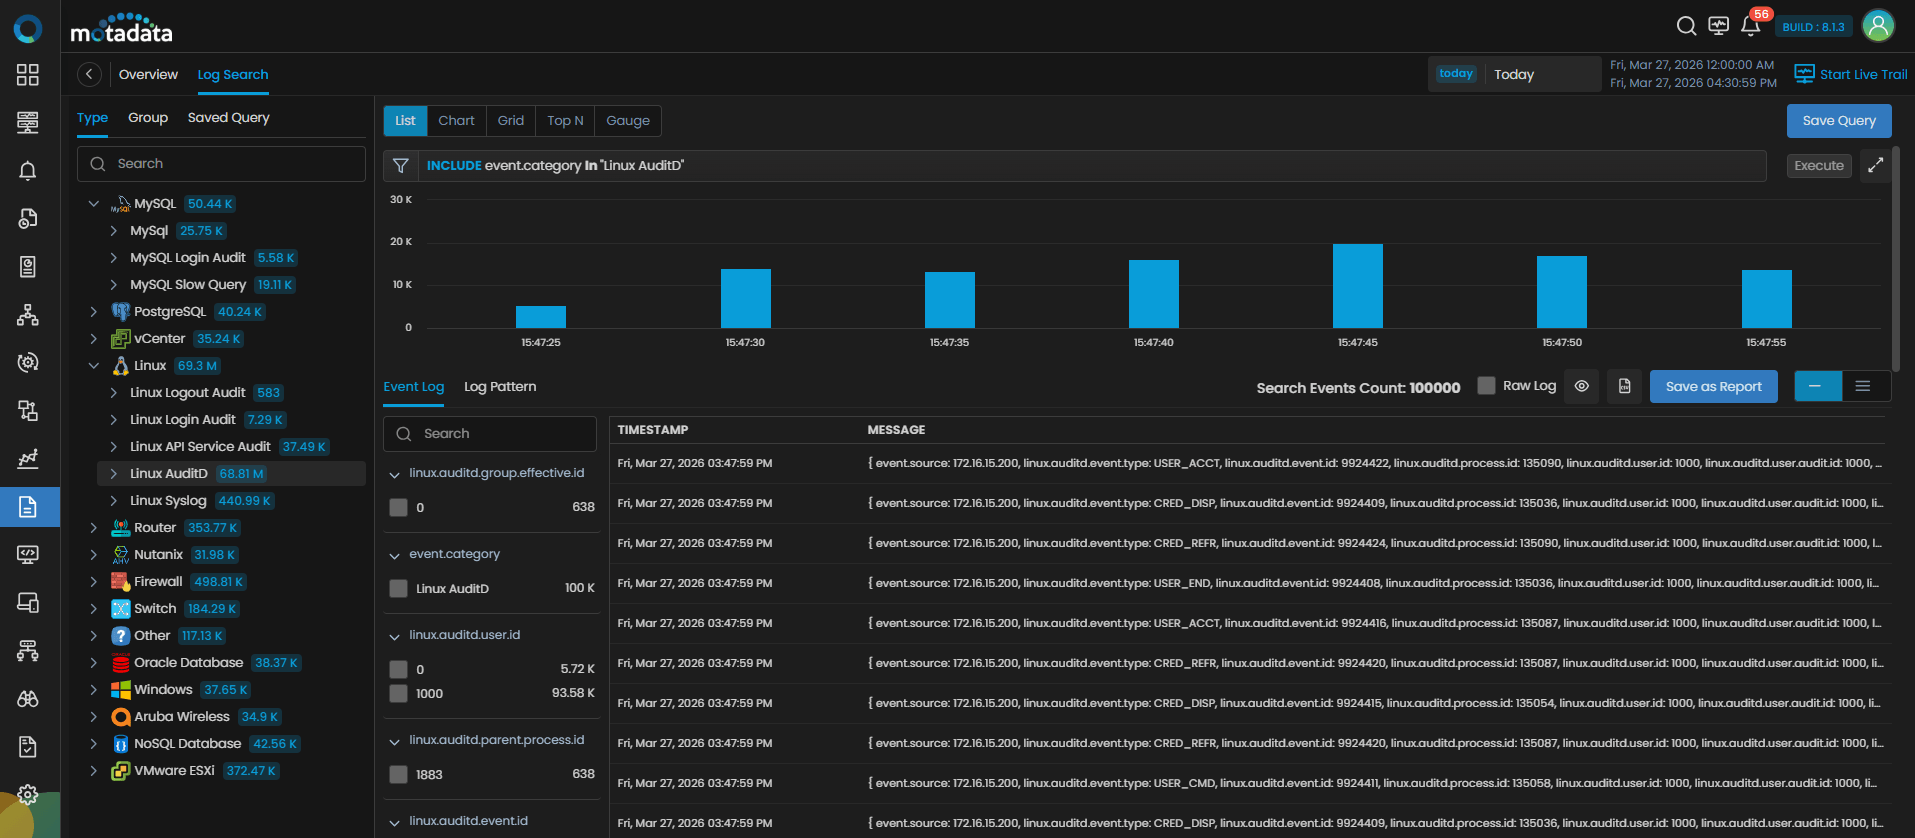Click the export document icon
Screen dimensions: 1915x838
tap(1624, 387)
